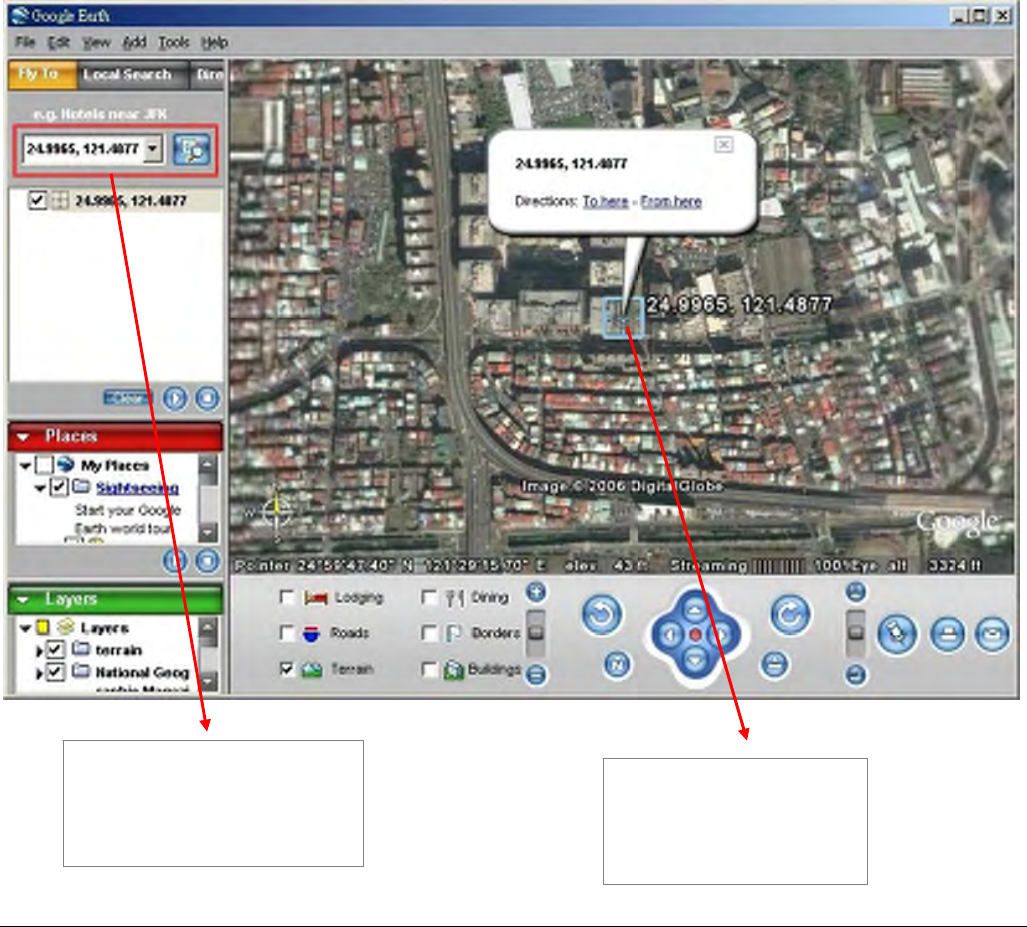Pan the map left arrow
Image resolution: width=1027 pixels, height=927 pixels.
click(669, 634)
